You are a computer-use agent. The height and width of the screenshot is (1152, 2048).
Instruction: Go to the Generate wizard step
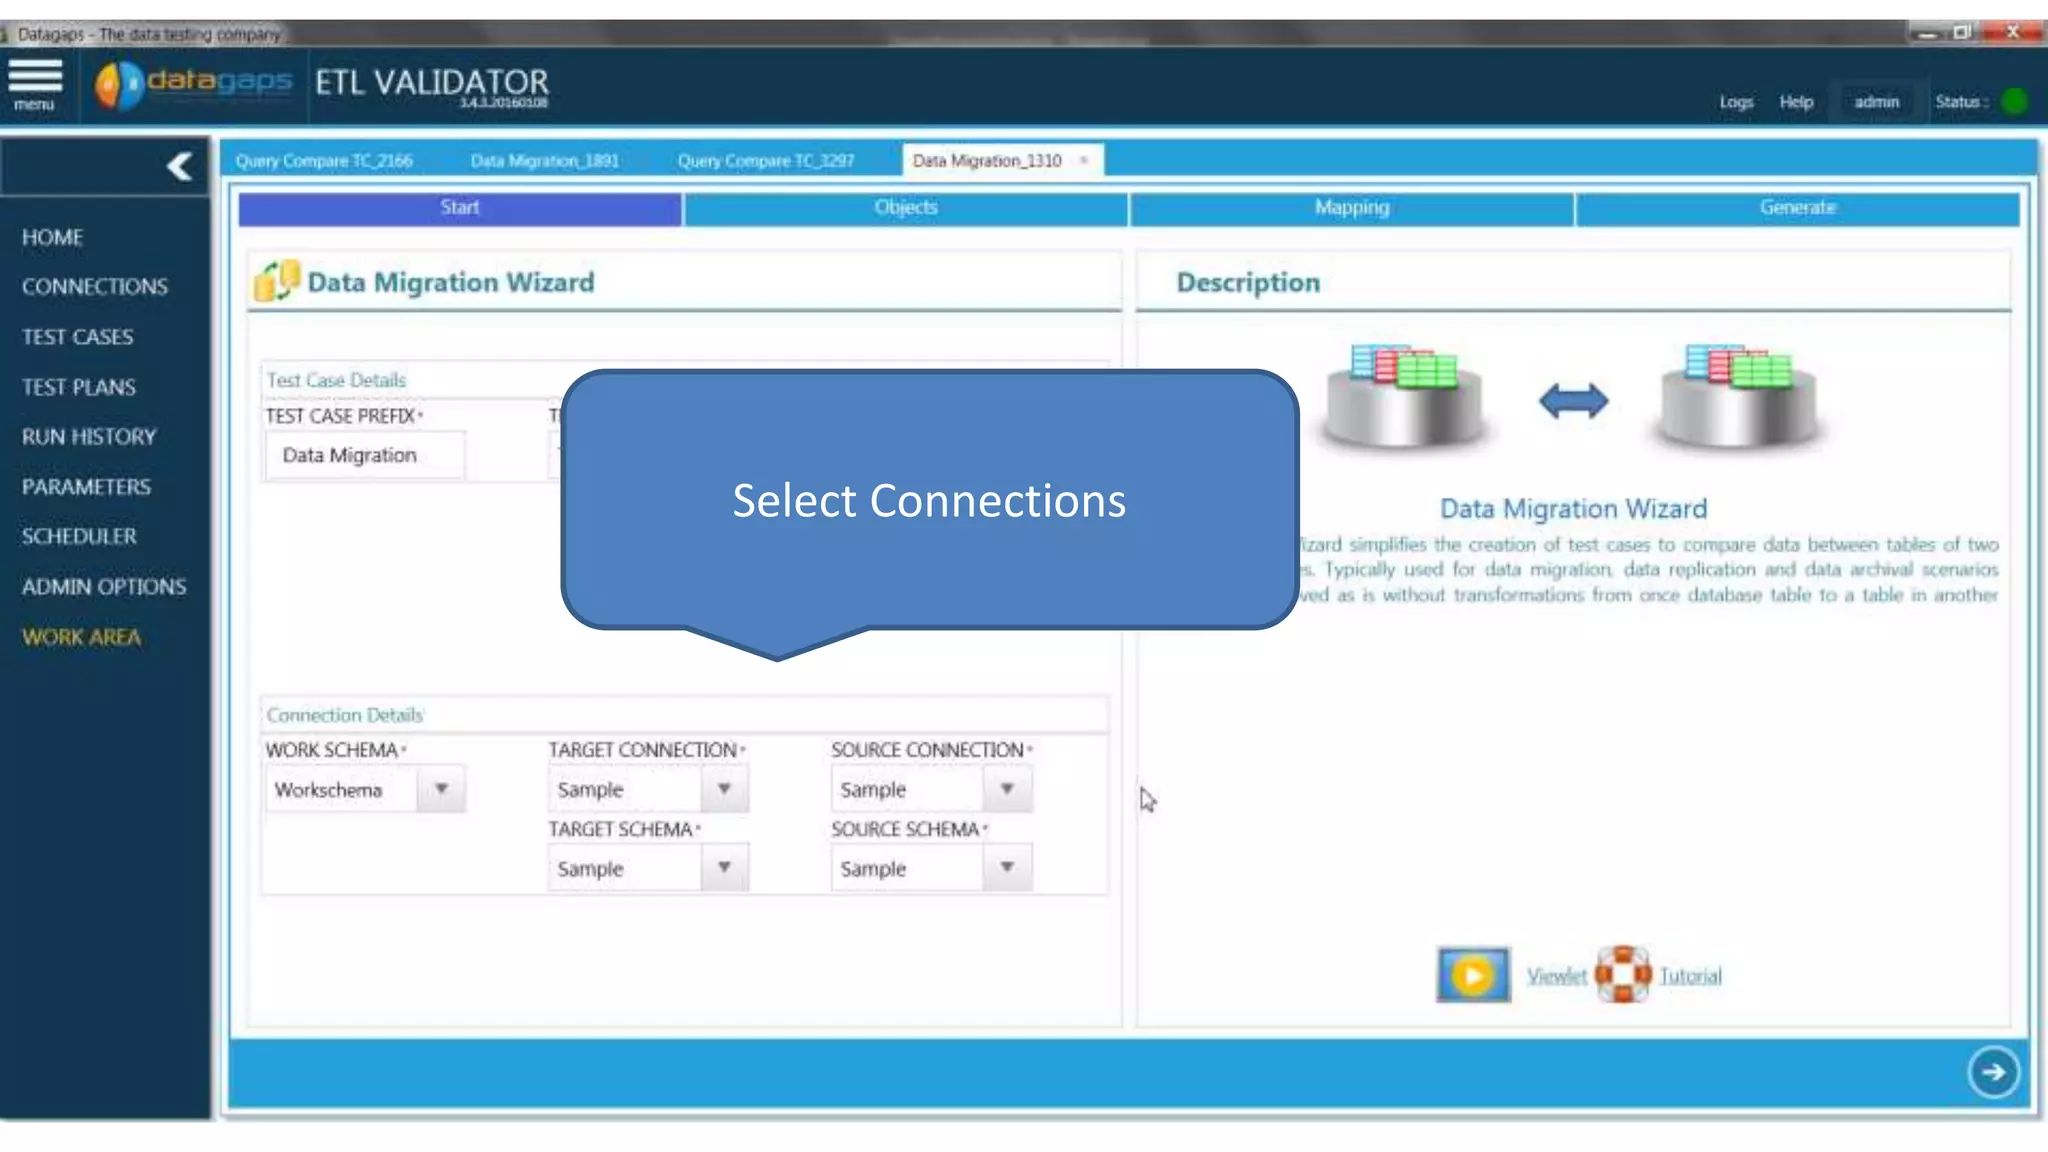click(x=1798, y=208)
